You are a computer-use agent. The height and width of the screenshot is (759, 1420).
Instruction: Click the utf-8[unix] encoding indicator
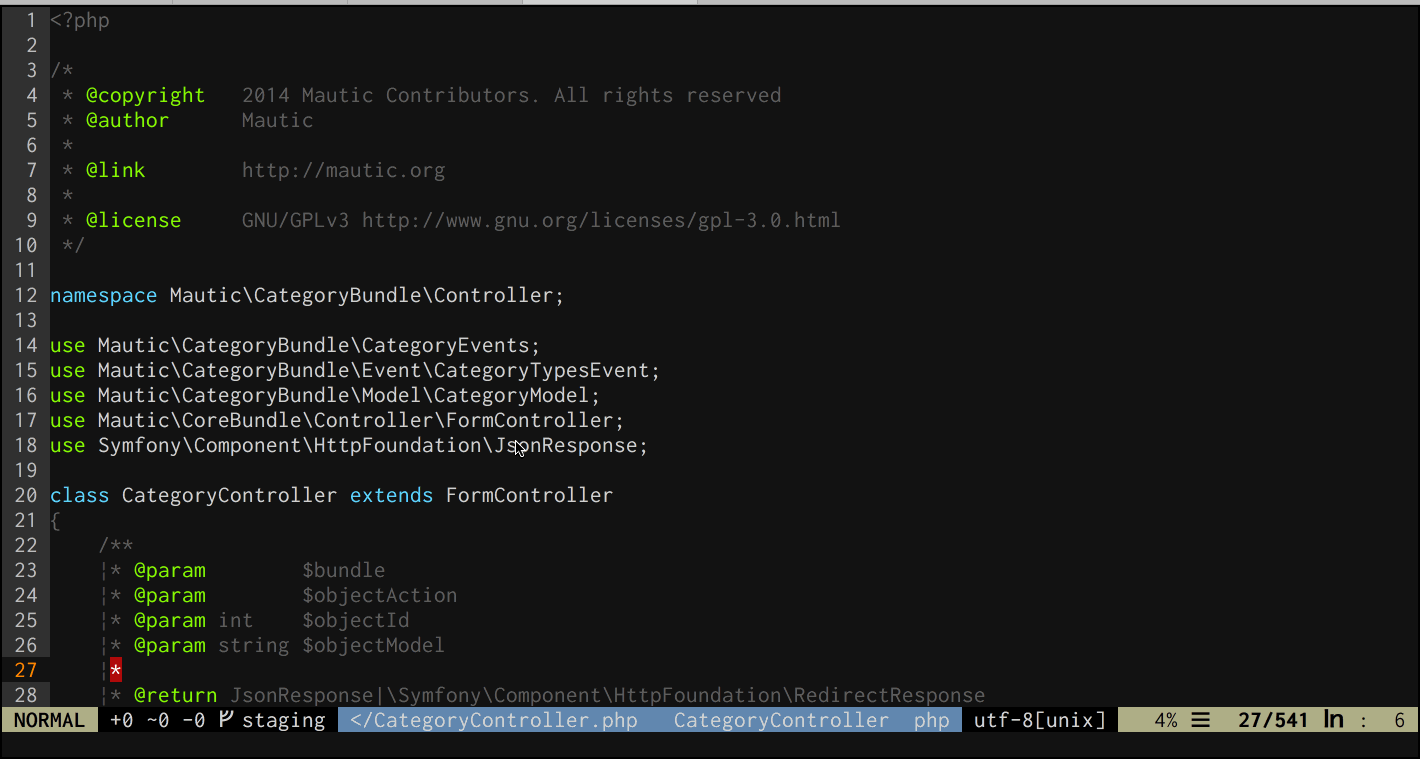tap(1039, 720)
